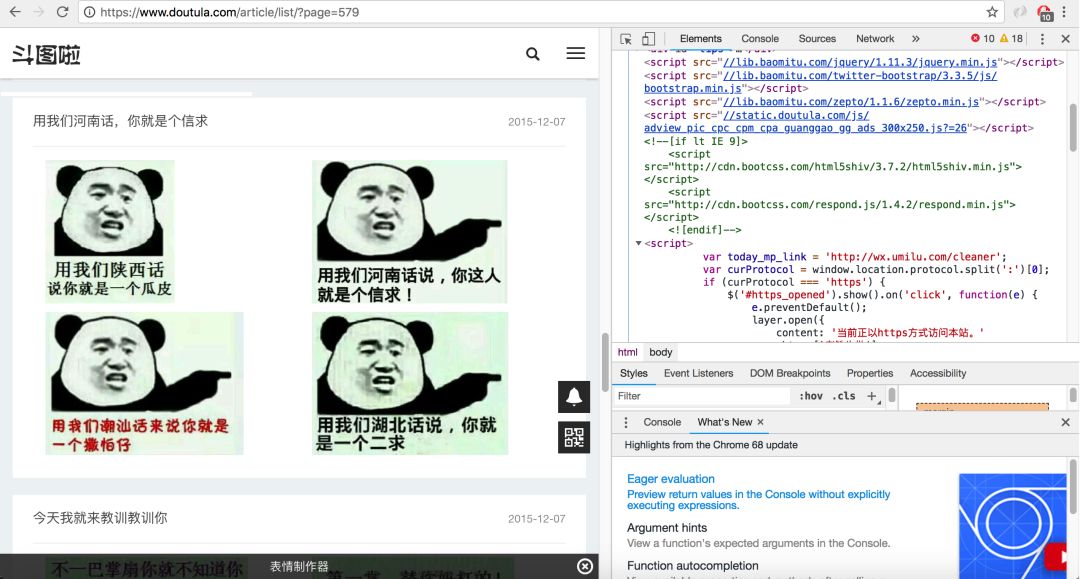
Task: Open the zepto.min.js script link
Action: (851, 101)
